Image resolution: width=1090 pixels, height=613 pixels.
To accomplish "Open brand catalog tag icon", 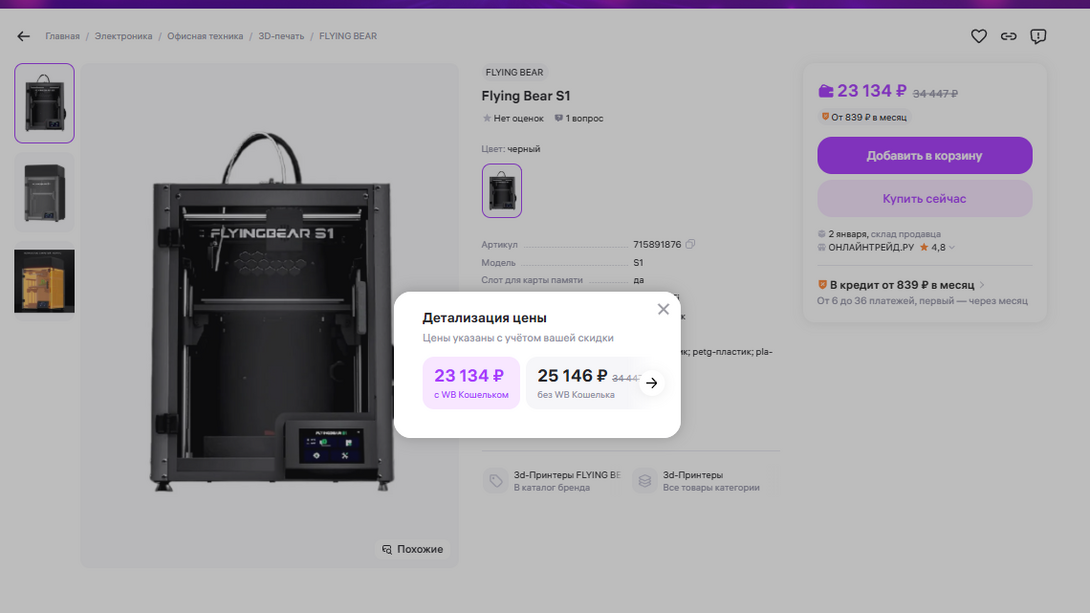I will coord(496,481).
